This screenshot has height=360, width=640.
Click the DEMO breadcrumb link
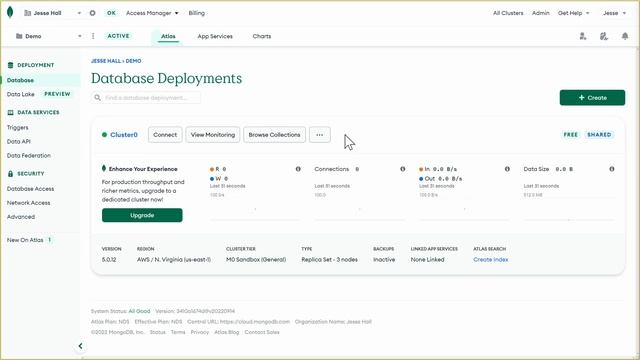tap(133, 61)
